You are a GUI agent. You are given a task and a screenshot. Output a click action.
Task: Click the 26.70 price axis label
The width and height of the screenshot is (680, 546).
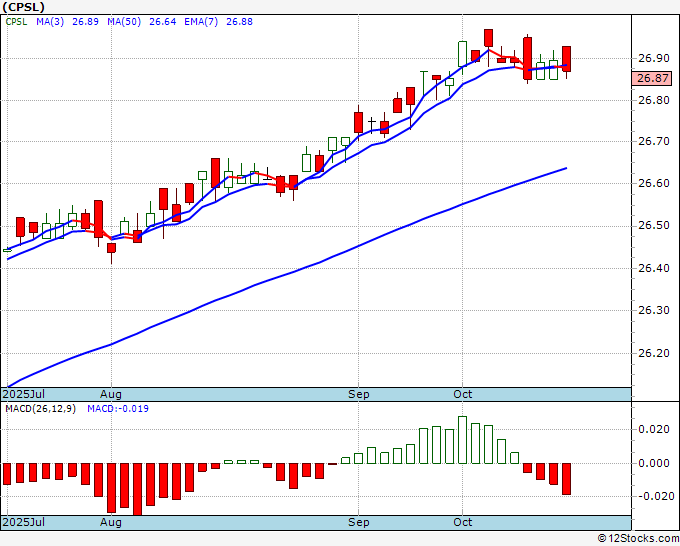654,141
